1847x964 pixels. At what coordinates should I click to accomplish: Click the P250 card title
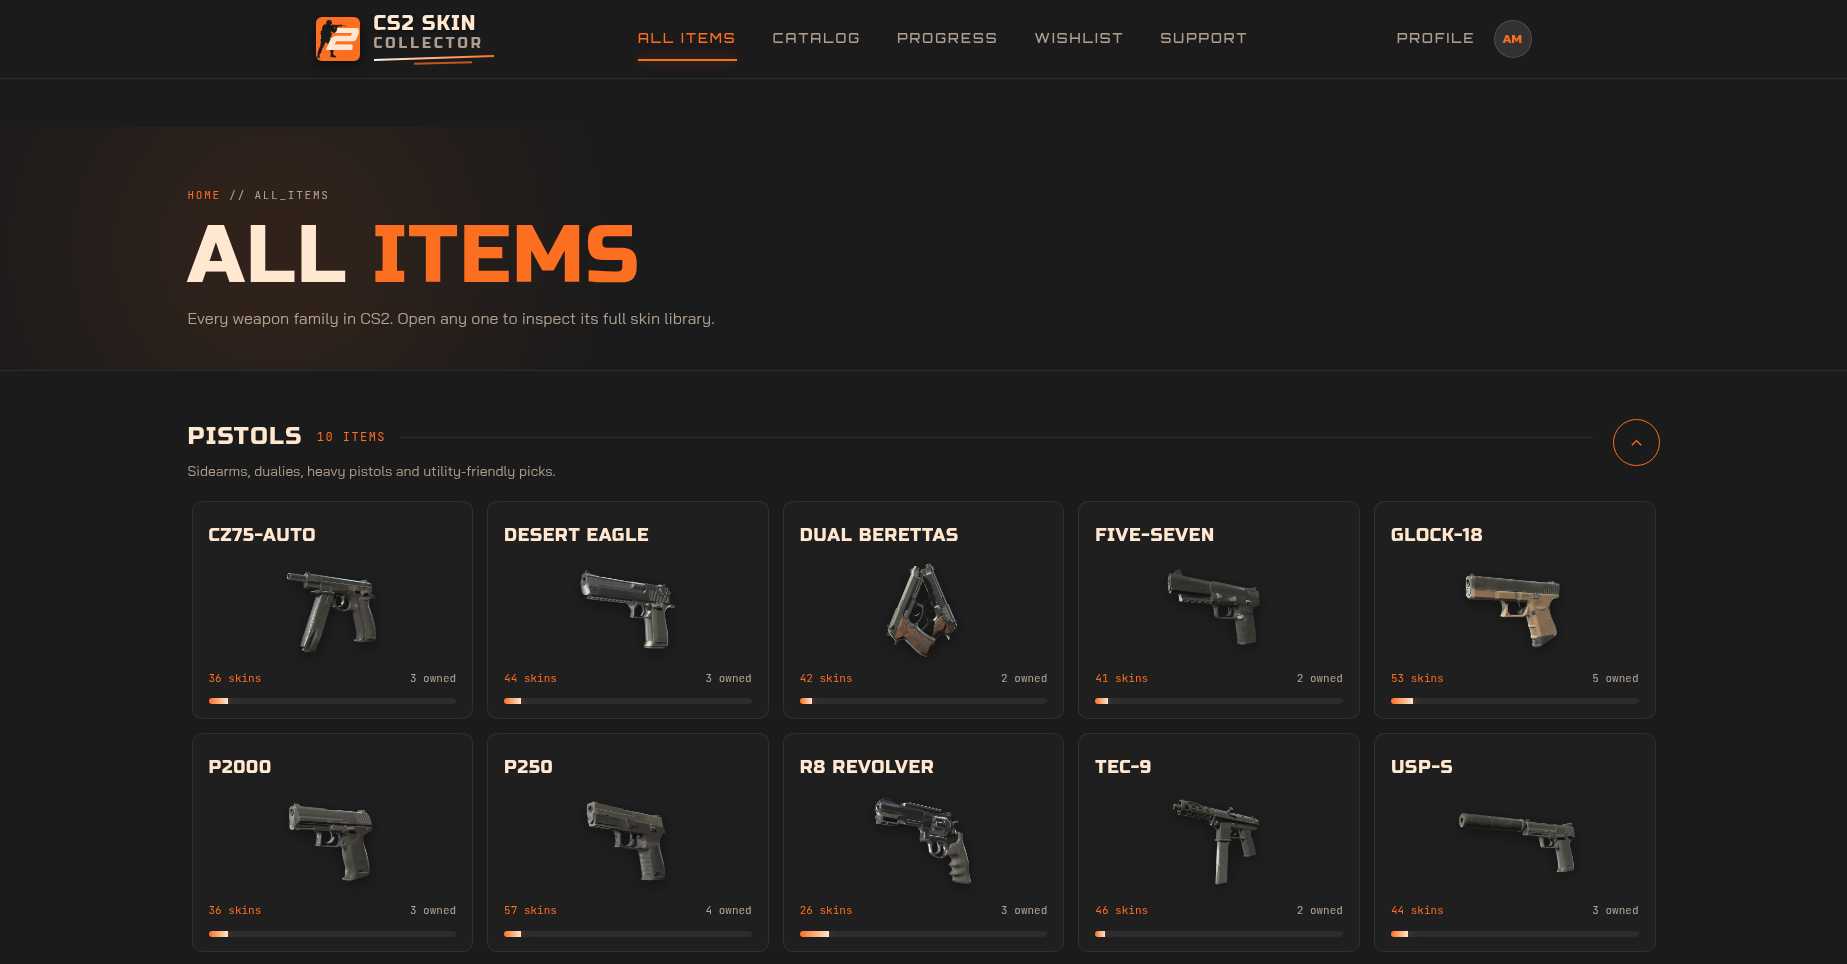(528, 767)
